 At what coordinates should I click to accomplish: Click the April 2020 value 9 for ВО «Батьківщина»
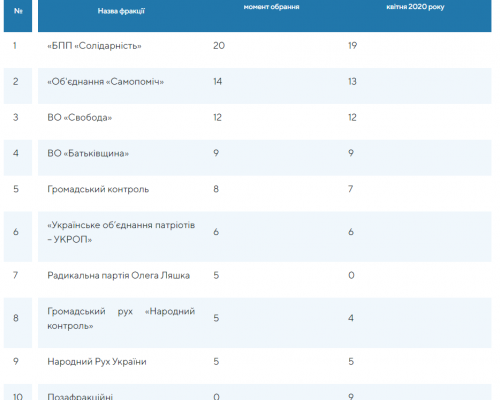[351, 153]
